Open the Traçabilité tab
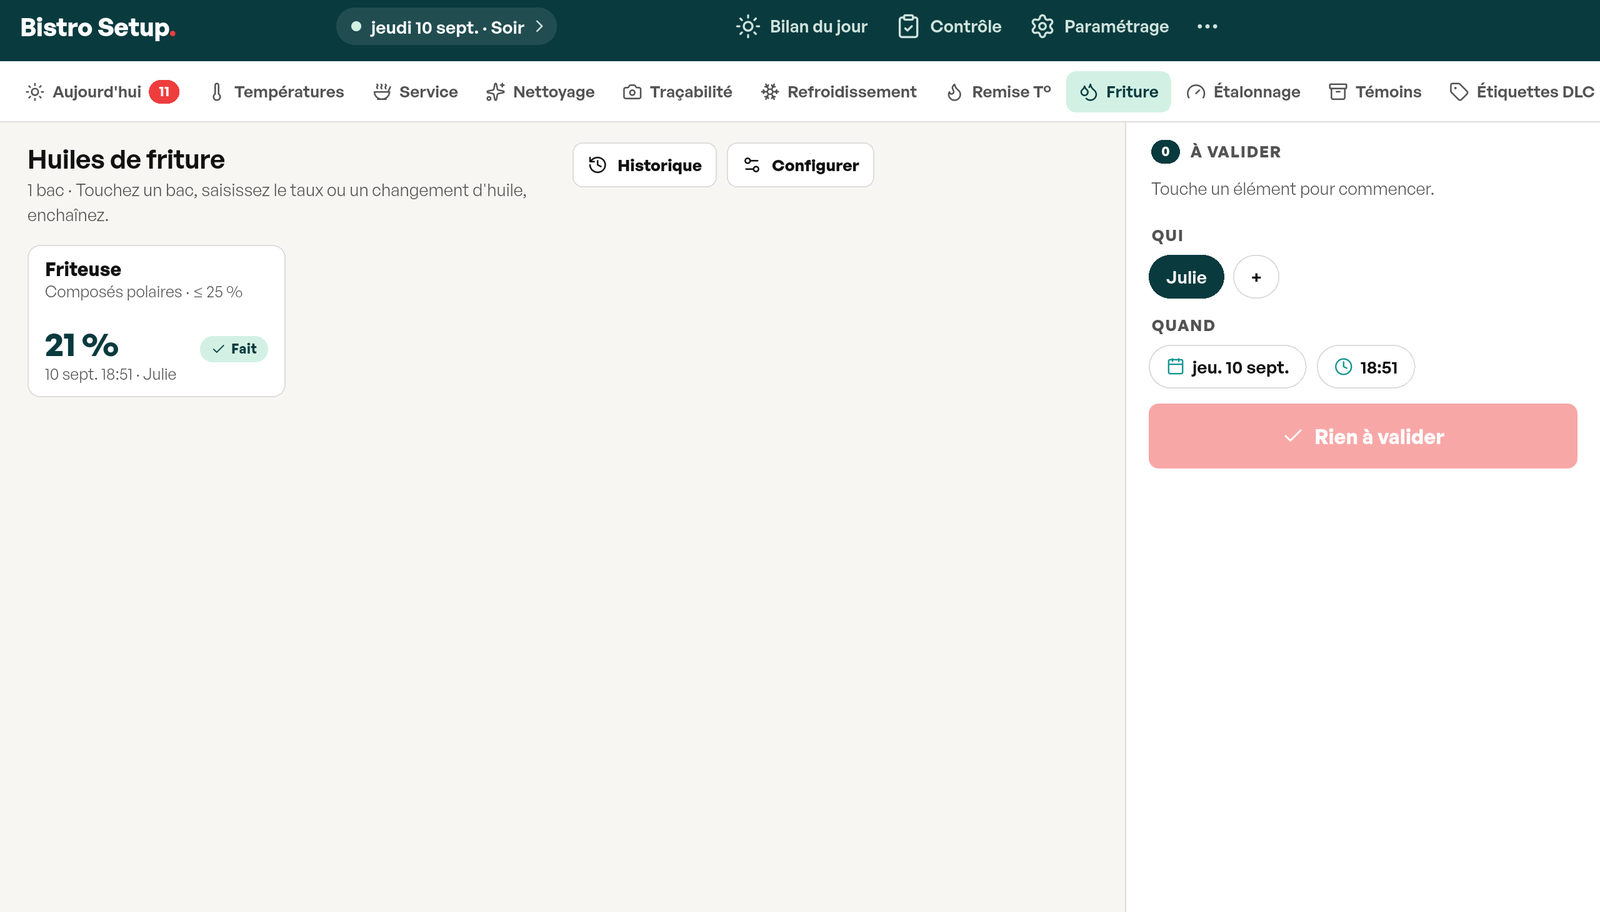The image size is (1600, 912). (x=677, y=92)
